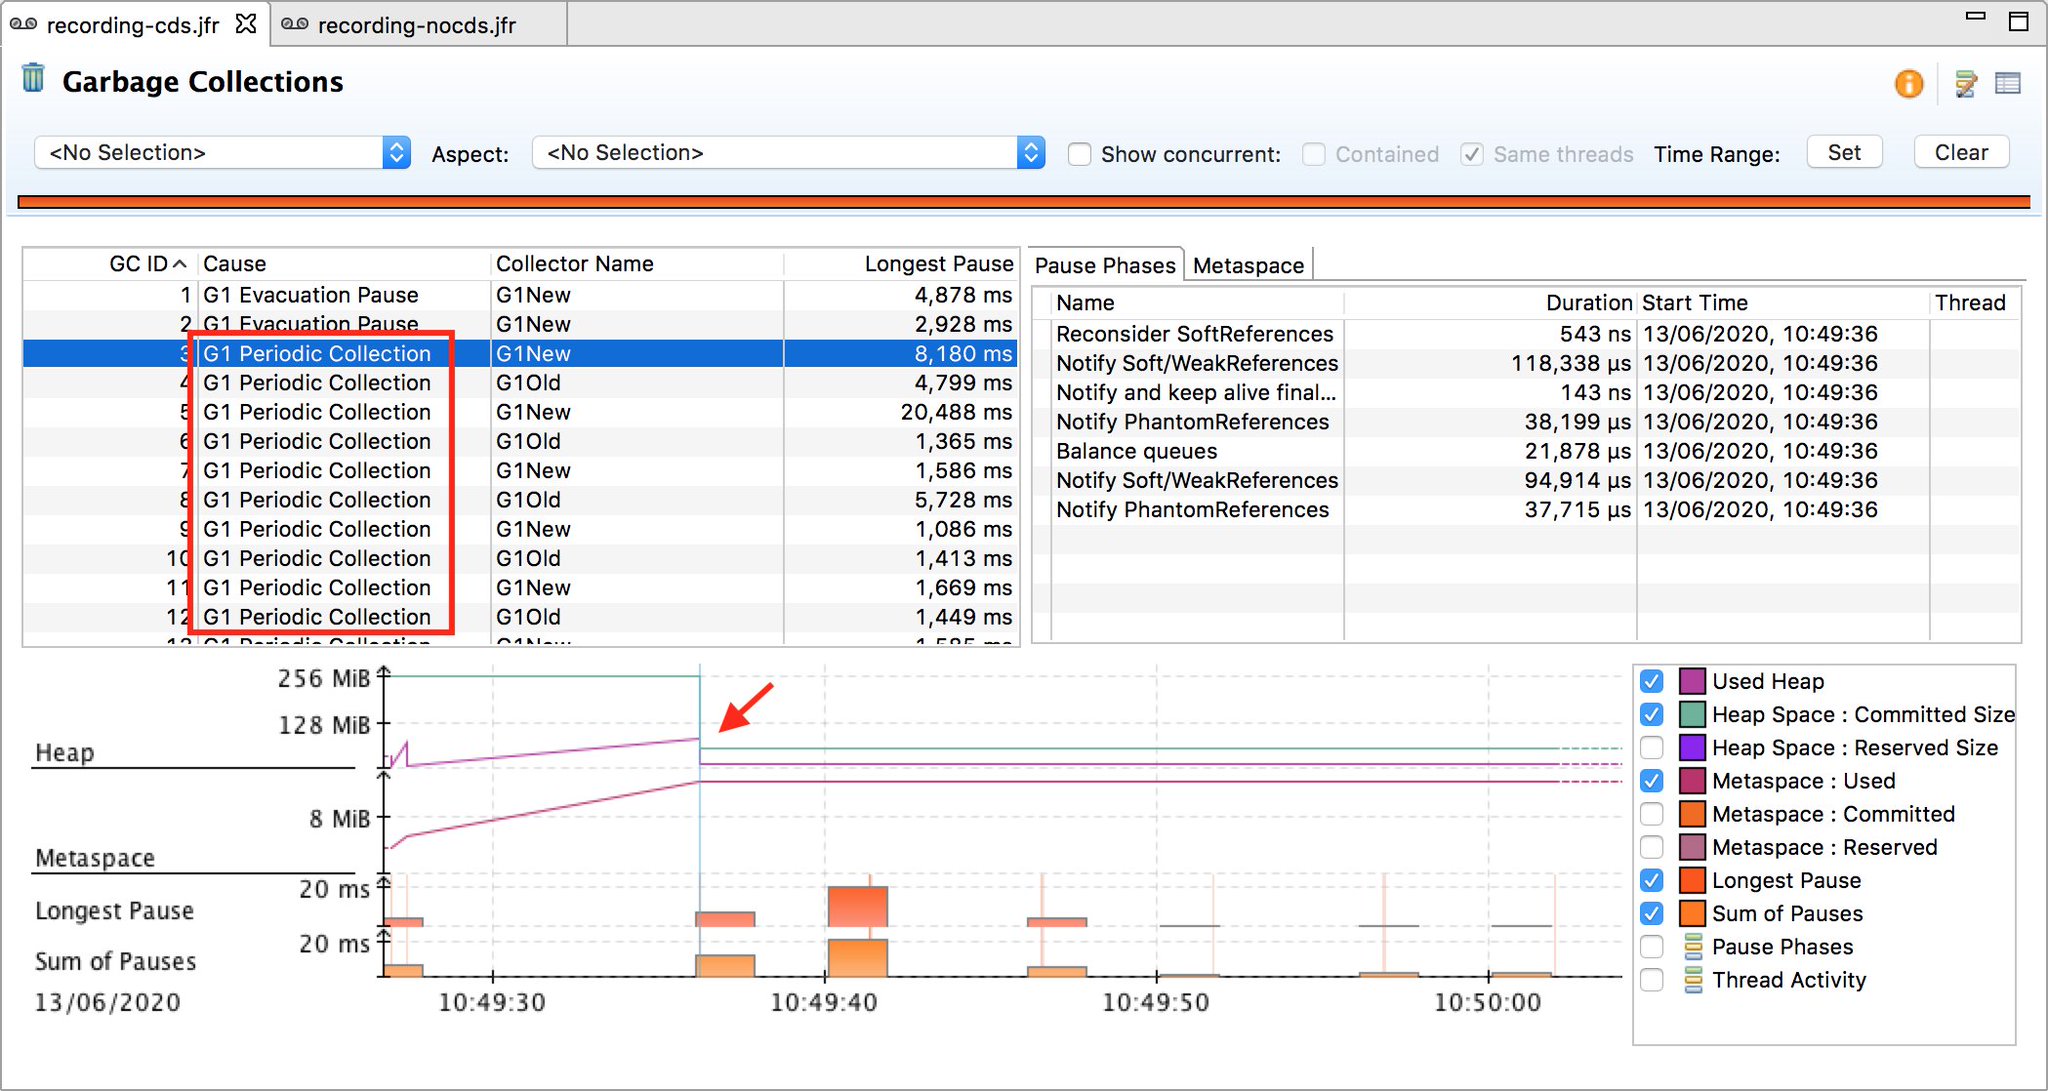Click the information icon in the toolbar

[x=1909, y=84]
